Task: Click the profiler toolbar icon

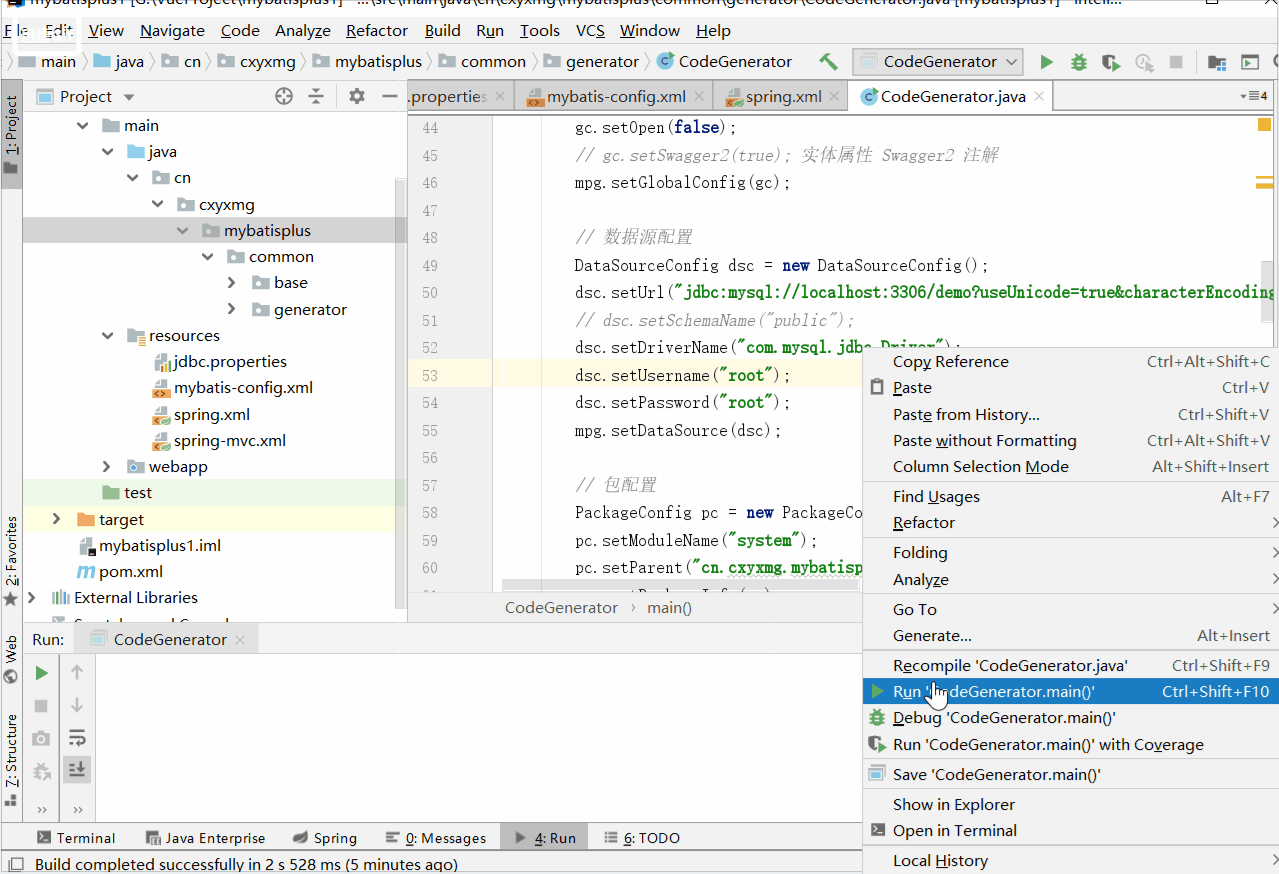Action: pyautogui.click(x=1144, y=62)
